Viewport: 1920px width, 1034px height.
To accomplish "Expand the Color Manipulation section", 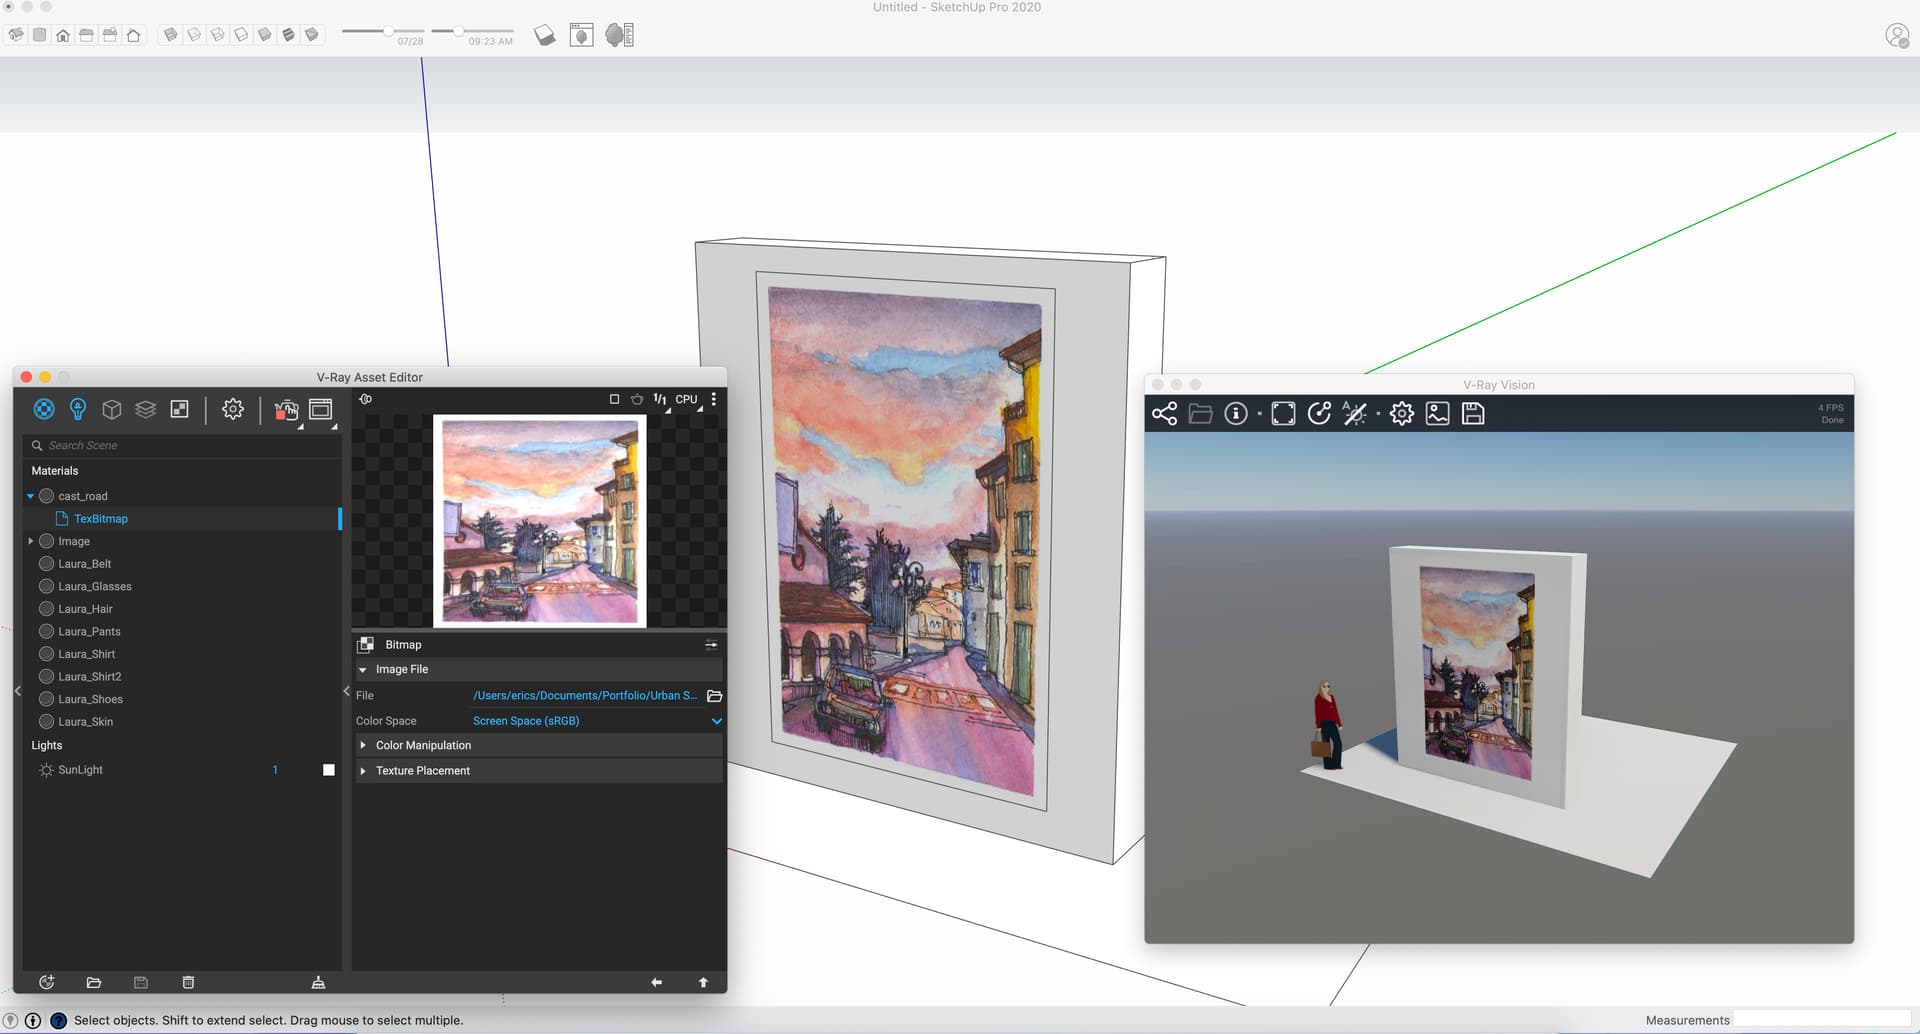I will 363,745.
